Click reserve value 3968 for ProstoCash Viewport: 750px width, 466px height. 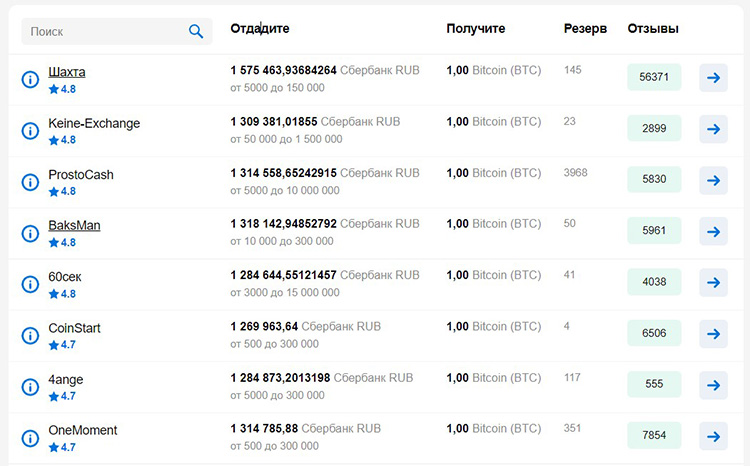[x=575, y=173]
